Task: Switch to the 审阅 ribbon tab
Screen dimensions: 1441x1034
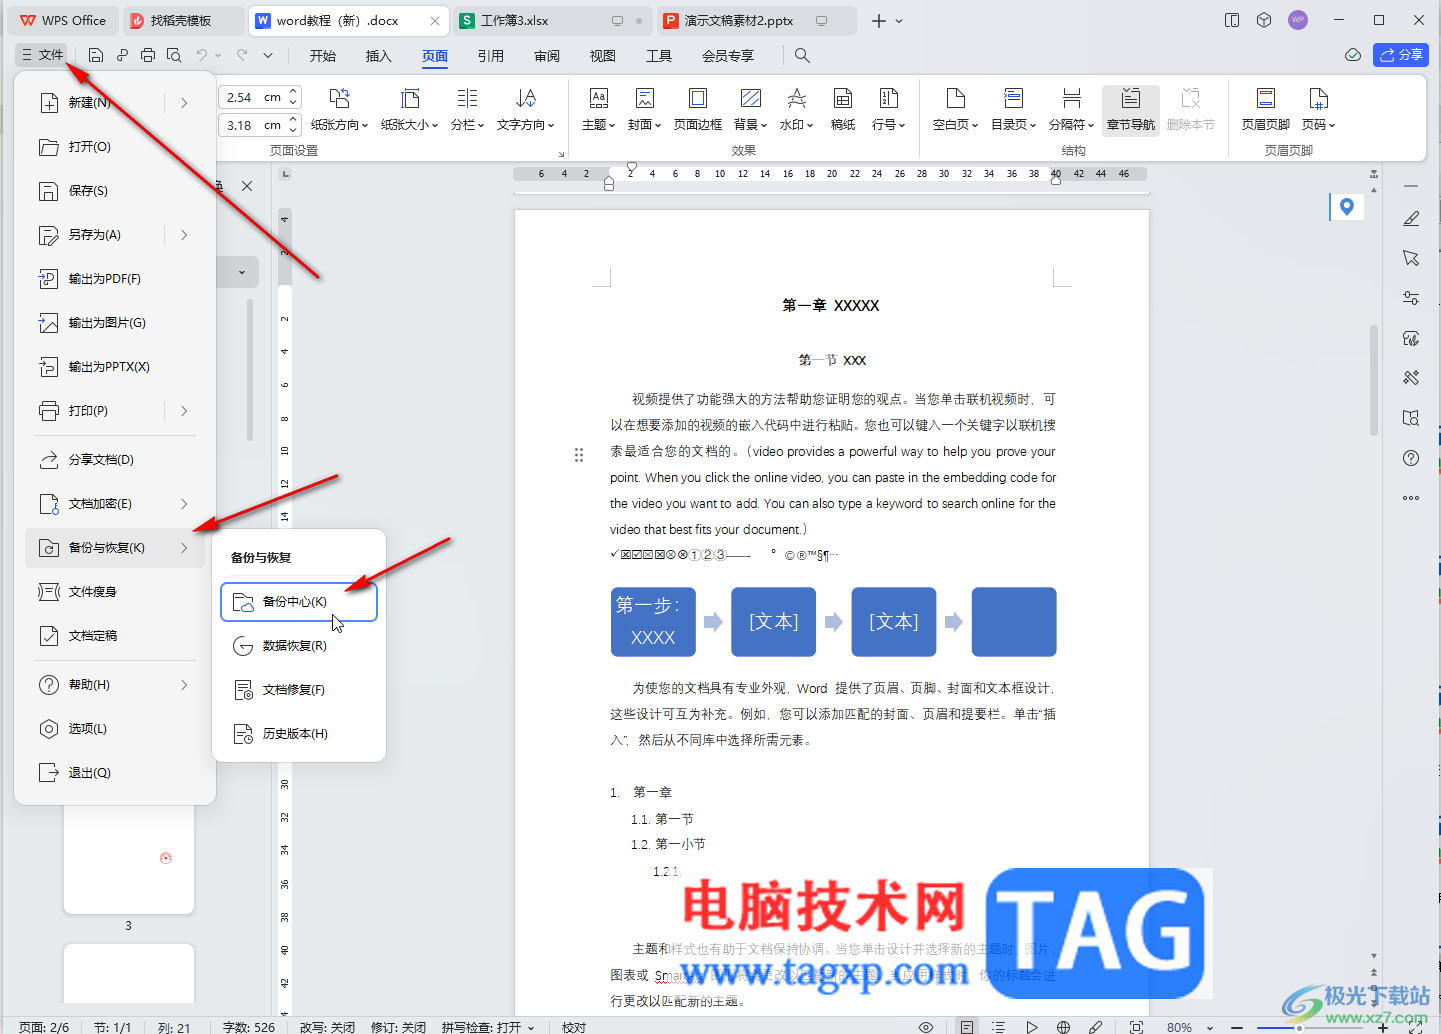Action: (x=547, y=56)
